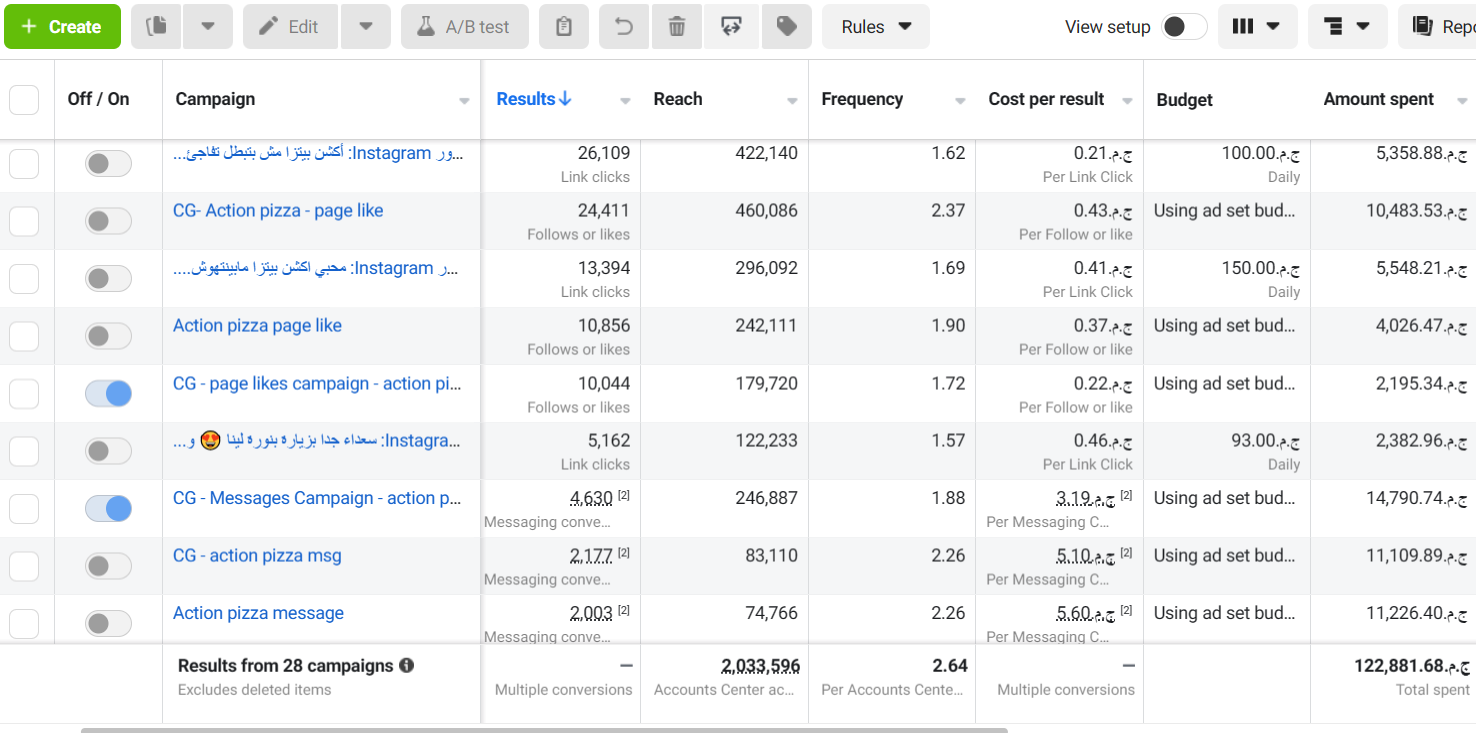
Task: Click the Amount spent column header
Action: coord(1379,99)
